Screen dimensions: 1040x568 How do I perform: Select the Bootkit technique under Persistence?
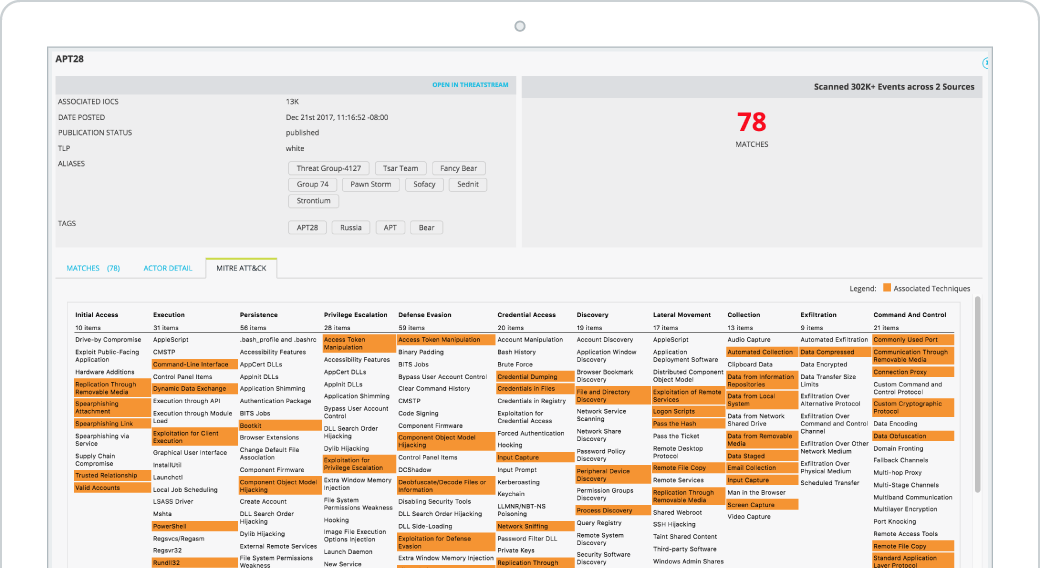pyautogui.click(x=280, y=425)
